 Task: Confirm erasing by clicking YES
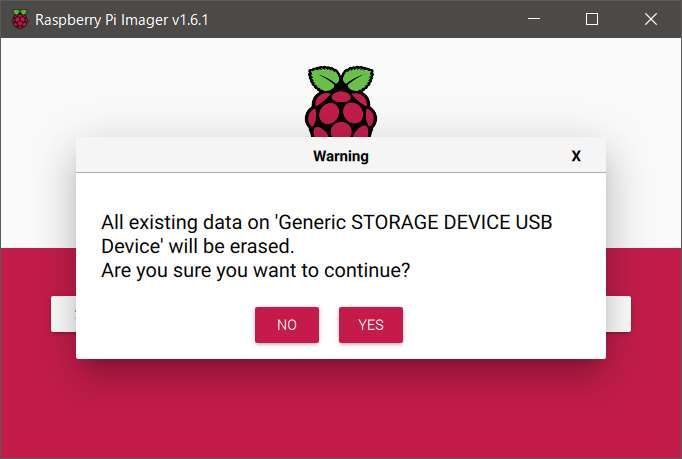[x=371, y=325]
